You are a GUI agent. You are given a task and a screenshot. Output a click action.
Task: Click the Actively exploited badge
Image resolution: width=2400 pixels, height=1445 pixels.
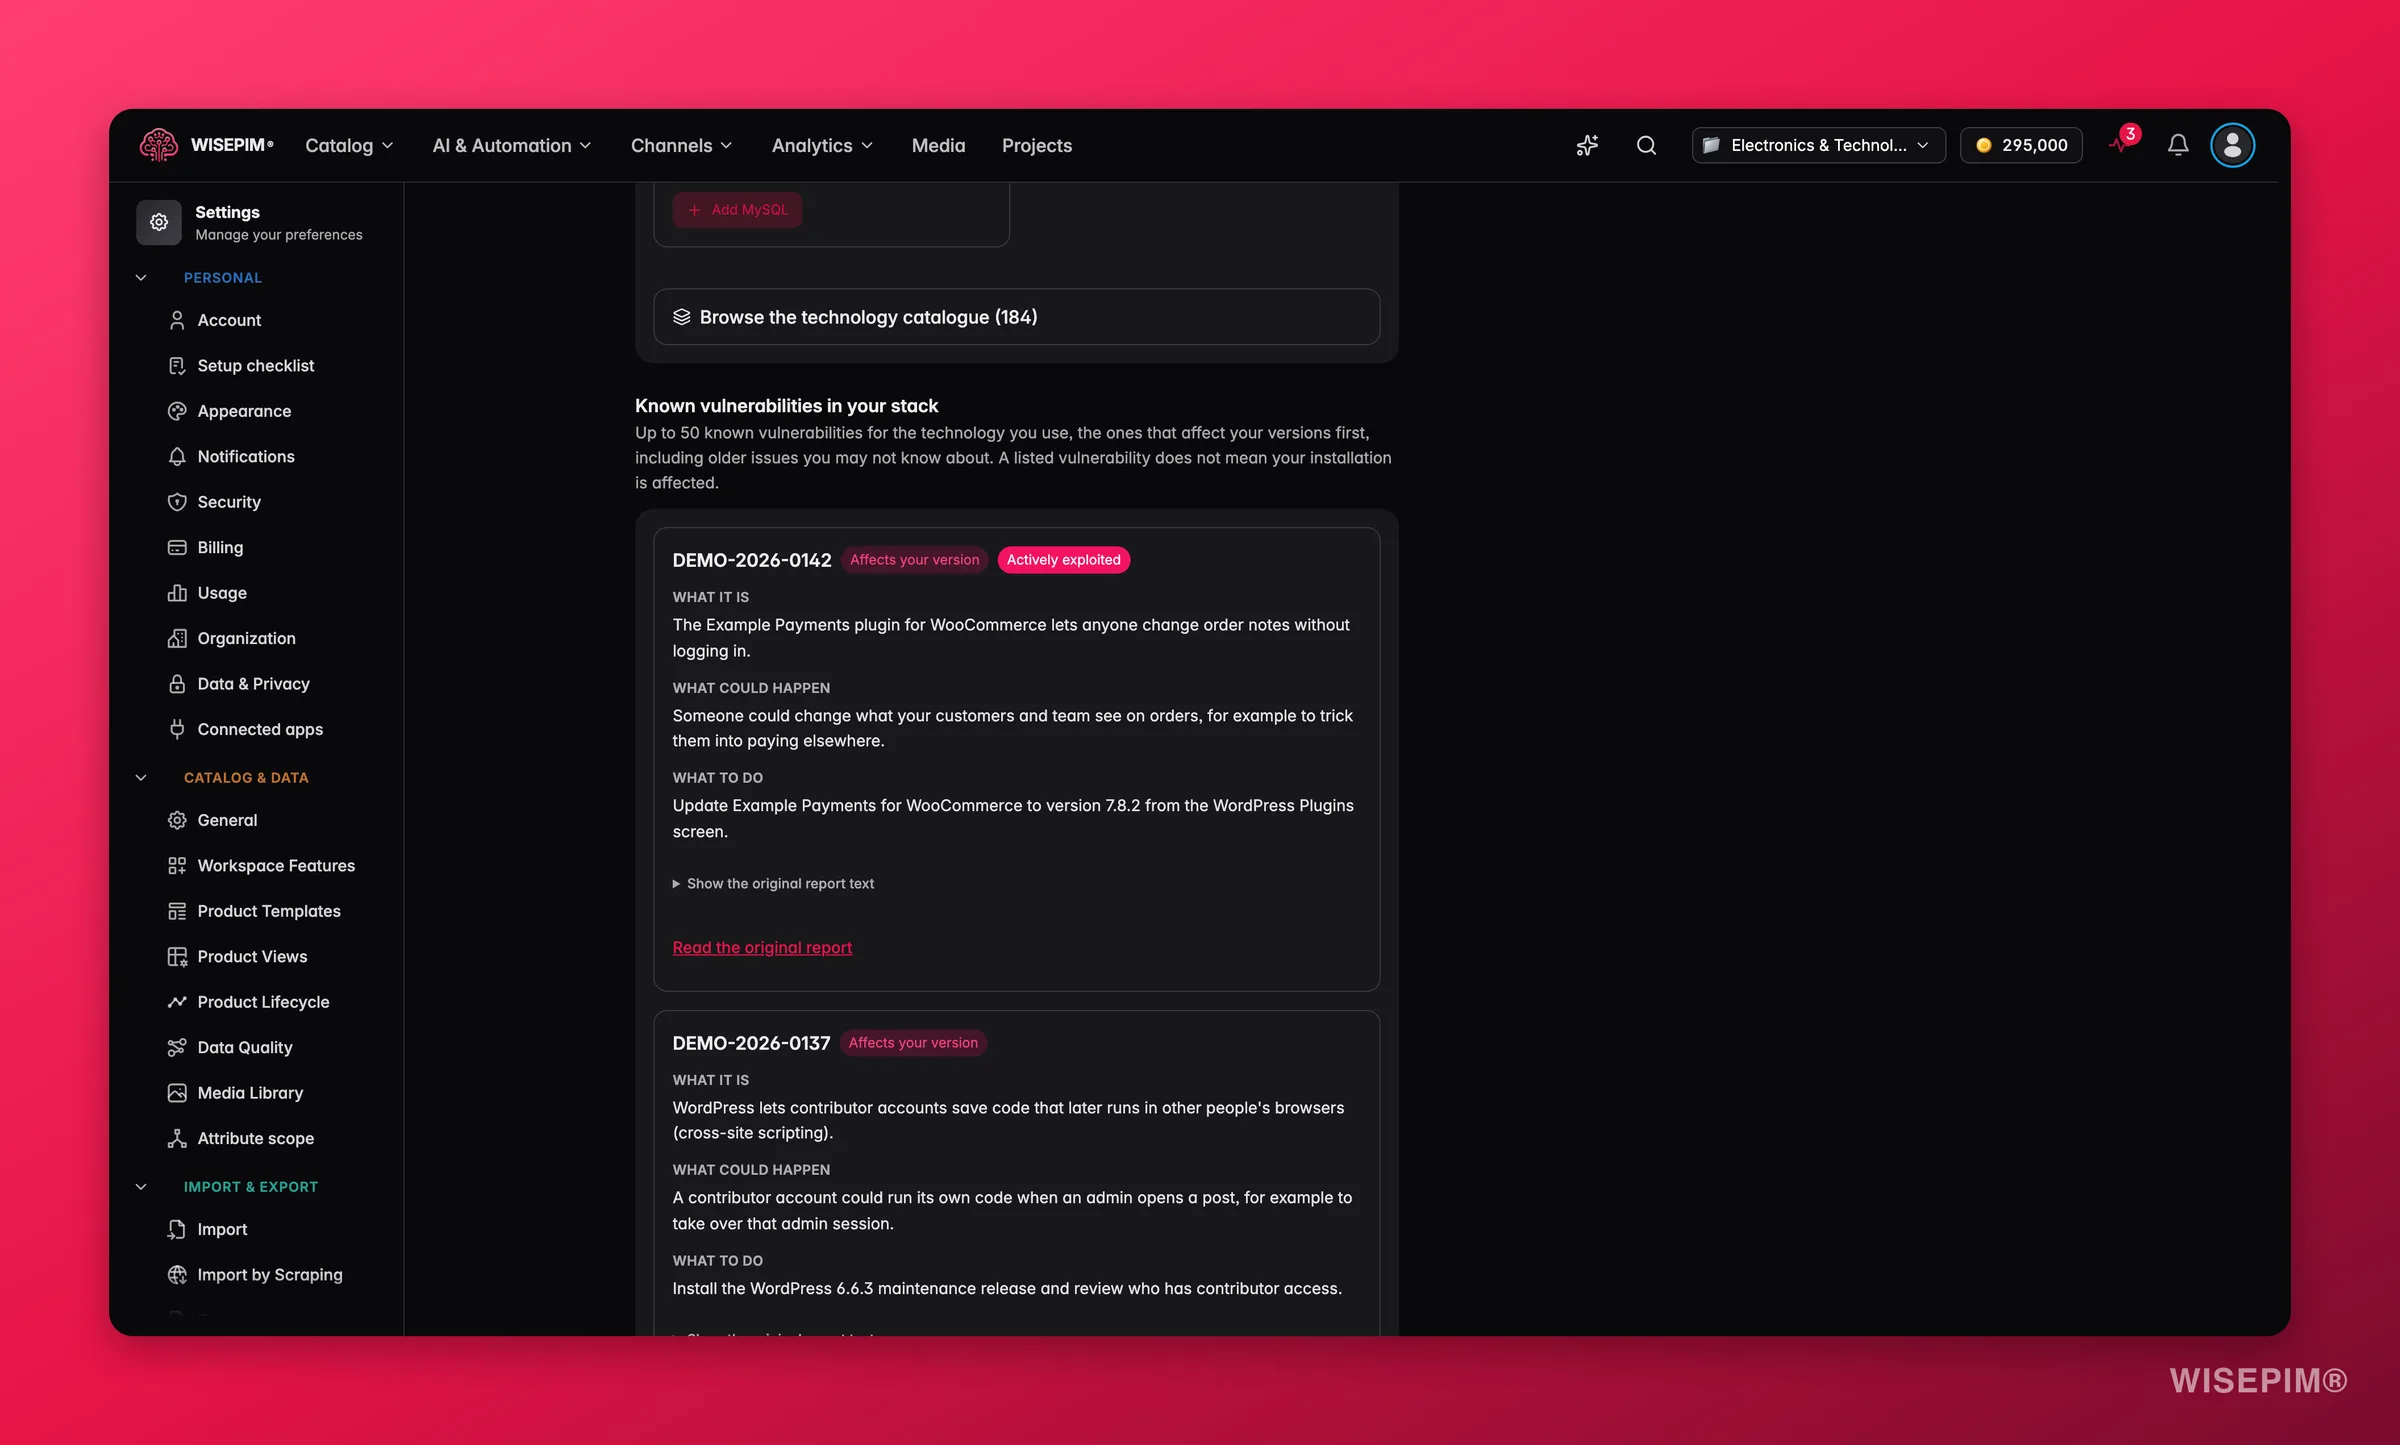(1064, 560)
